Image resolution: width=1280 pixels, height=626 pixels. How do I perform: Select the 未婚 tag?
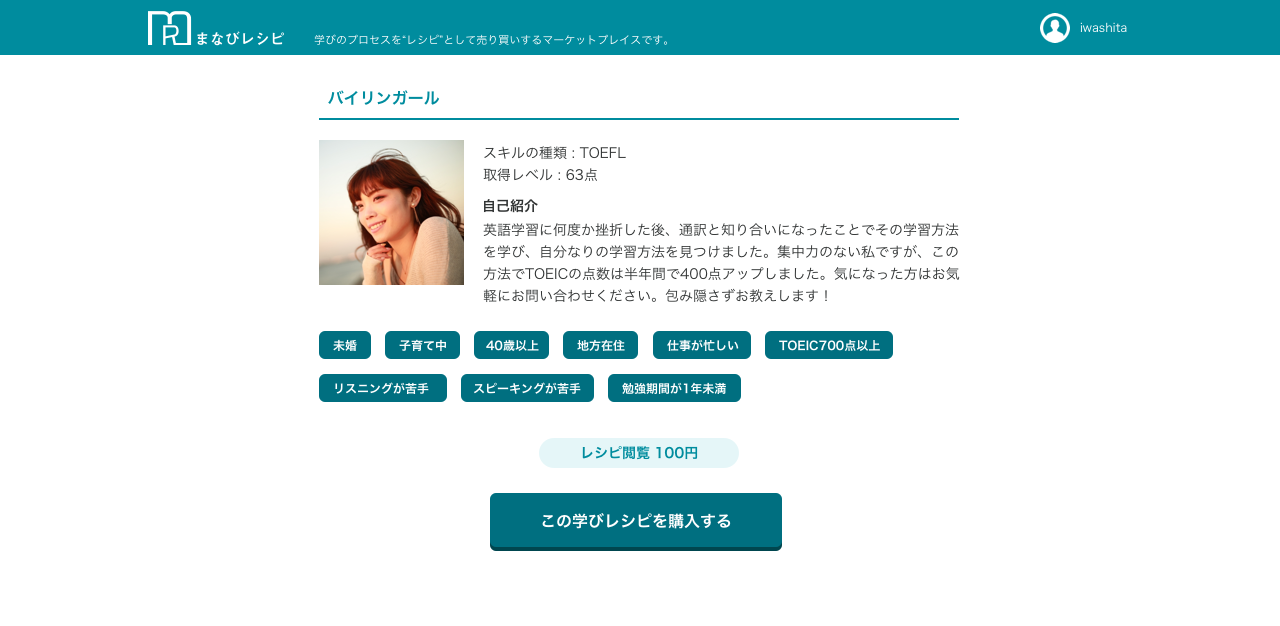344,345
